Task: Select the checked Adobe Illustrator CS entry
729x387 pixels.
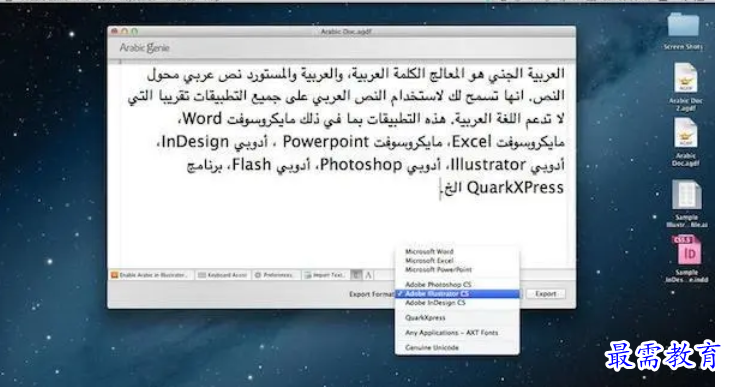Action: 457,294
